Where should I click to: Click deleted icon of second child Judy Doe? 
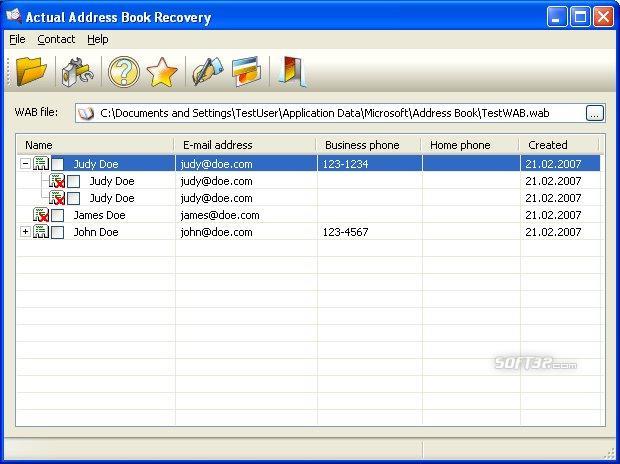pyautogui.click(x=57, y=198)
